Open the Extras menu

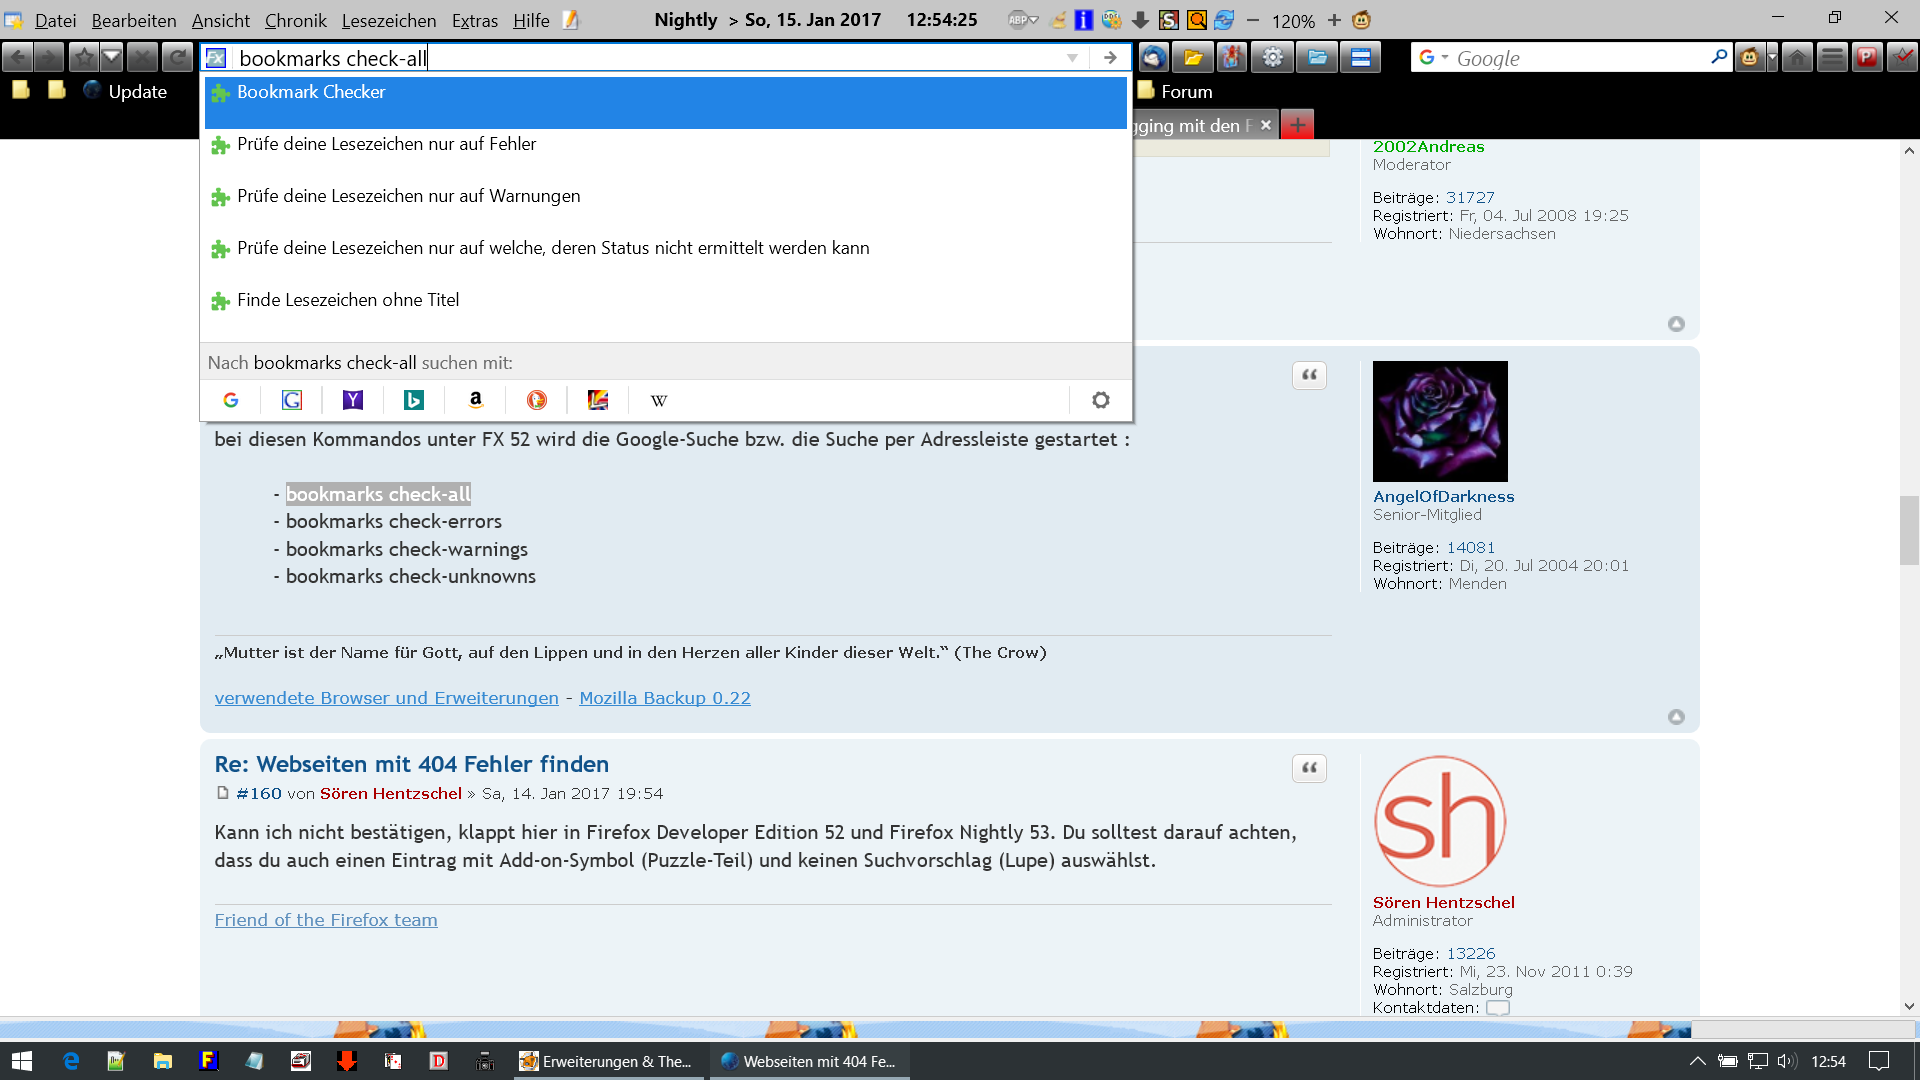(x=474, y=20)
